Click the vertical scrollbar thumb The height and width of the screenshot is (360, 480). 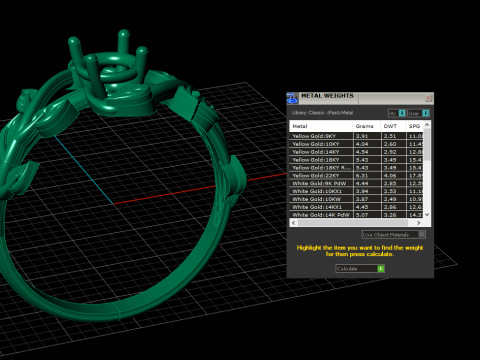pos(427,144)
